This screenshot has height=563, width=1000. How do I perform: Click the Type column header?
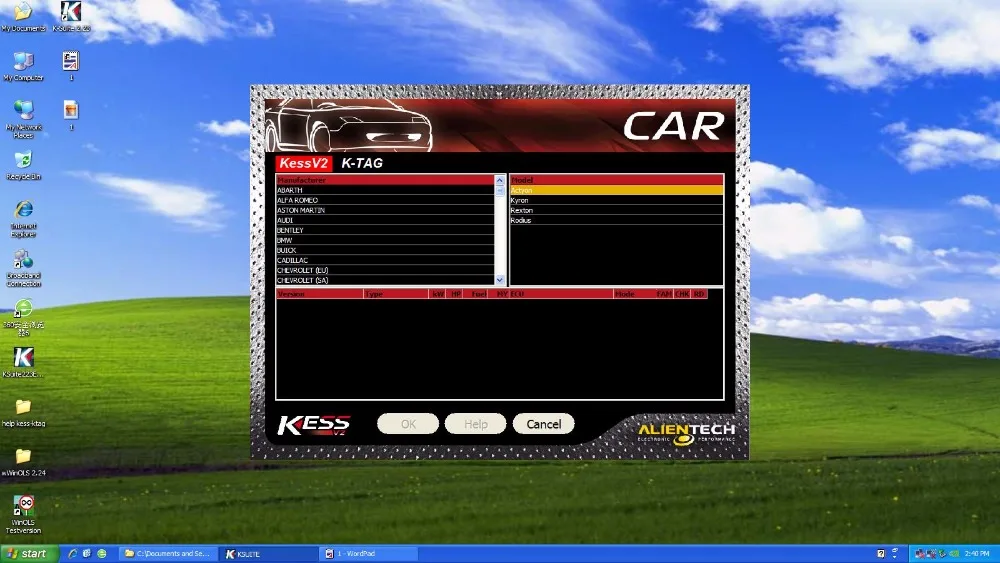click(x=396, y=294)
